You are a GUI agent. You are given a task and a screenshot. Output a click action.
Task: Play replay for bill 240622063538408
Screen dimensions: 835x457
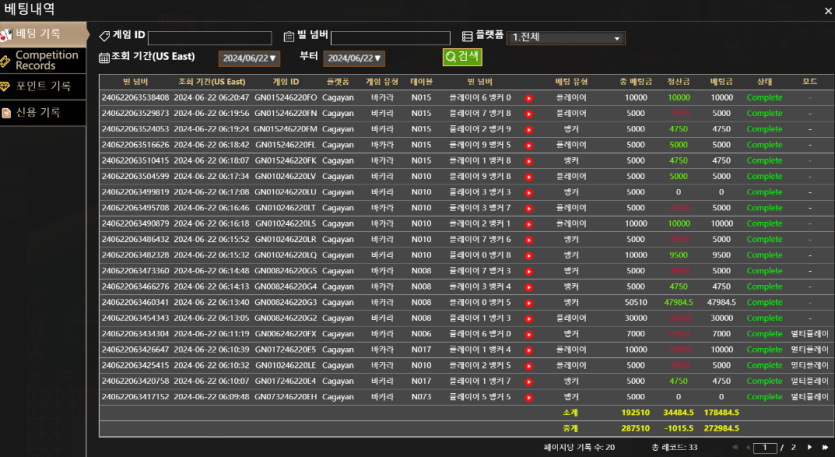click(529, 98)
